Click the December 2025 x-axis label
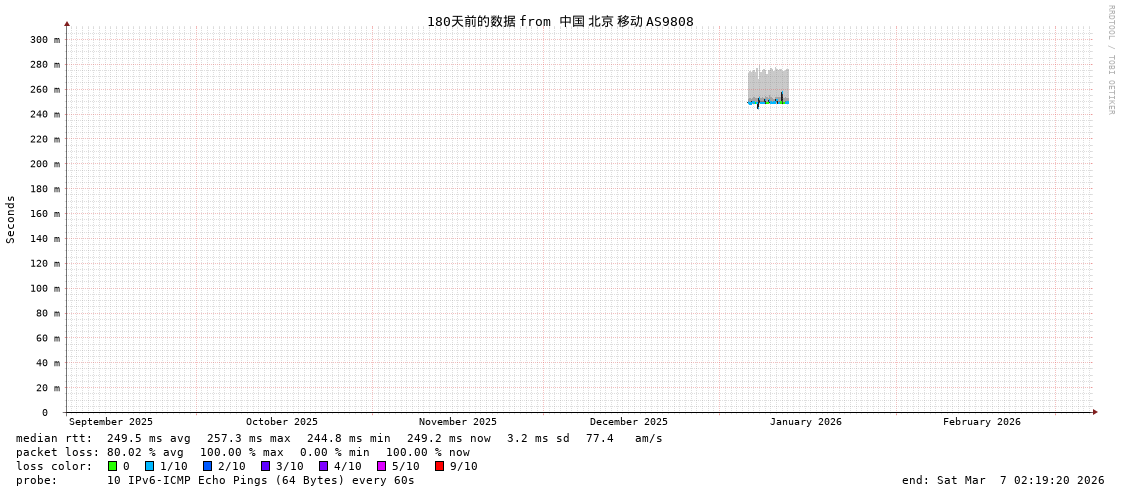The width and height of the screenshot is (1121, 494). [628, 422]
